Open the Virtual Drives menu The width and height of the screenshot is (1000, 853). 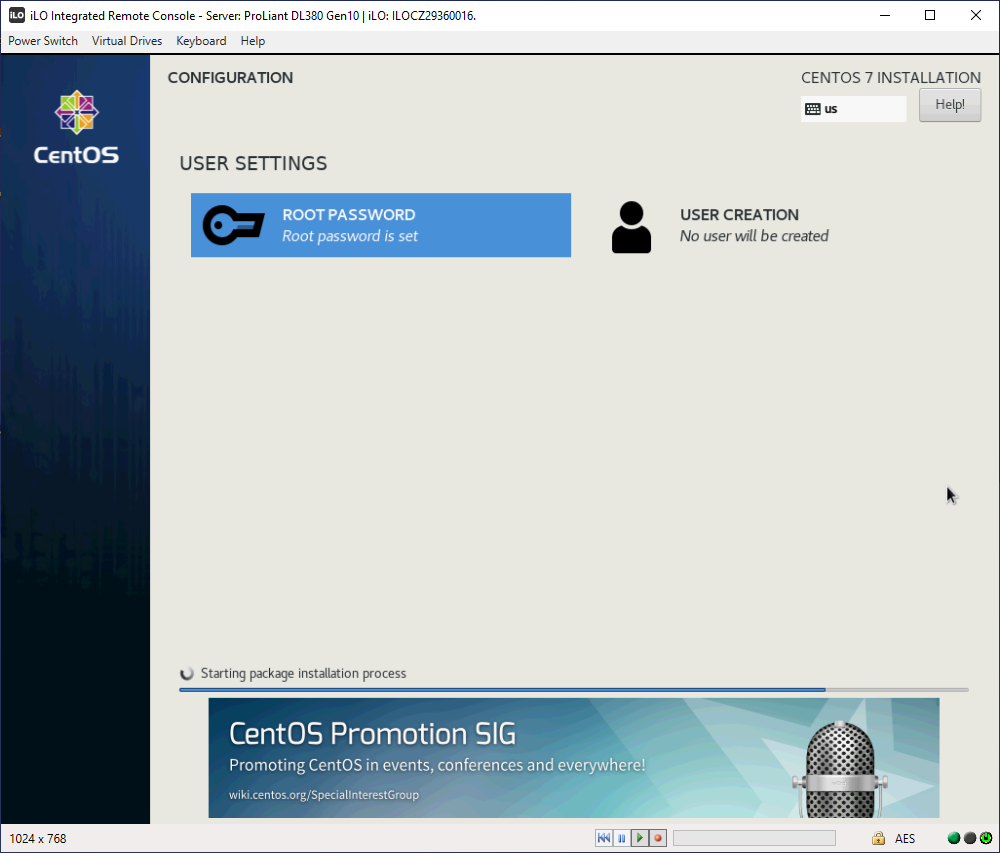click(127, 41)
